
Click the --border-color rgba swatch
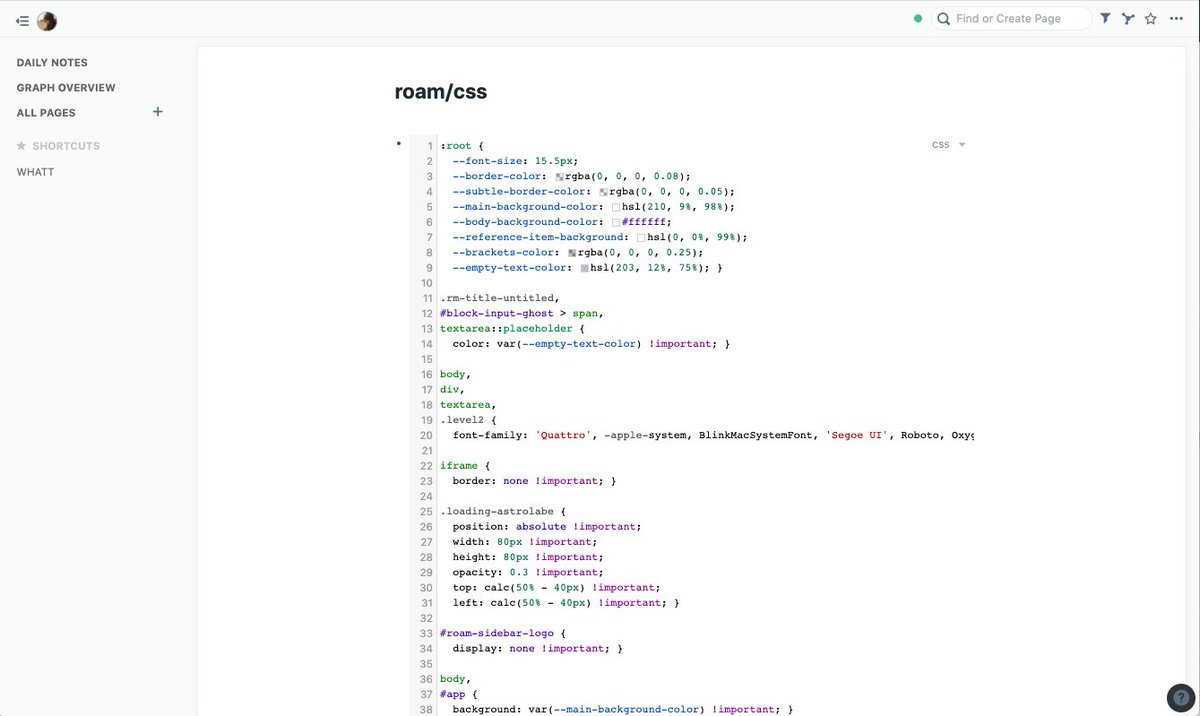[x=559, y=176]
